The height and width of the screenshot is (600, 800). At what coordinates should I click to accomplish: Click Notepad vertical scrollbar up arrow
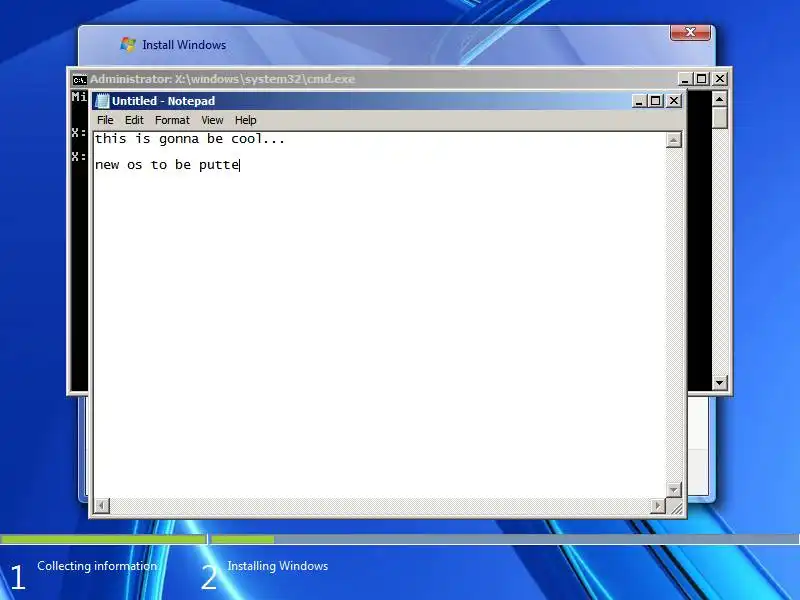(x=673, y=140)
